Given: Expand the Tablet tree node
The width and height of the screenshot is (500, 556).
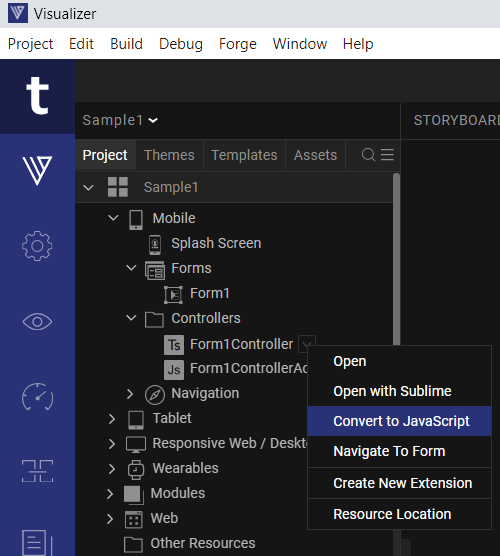Looking at the screenshot, I should (x=112, y=419).
